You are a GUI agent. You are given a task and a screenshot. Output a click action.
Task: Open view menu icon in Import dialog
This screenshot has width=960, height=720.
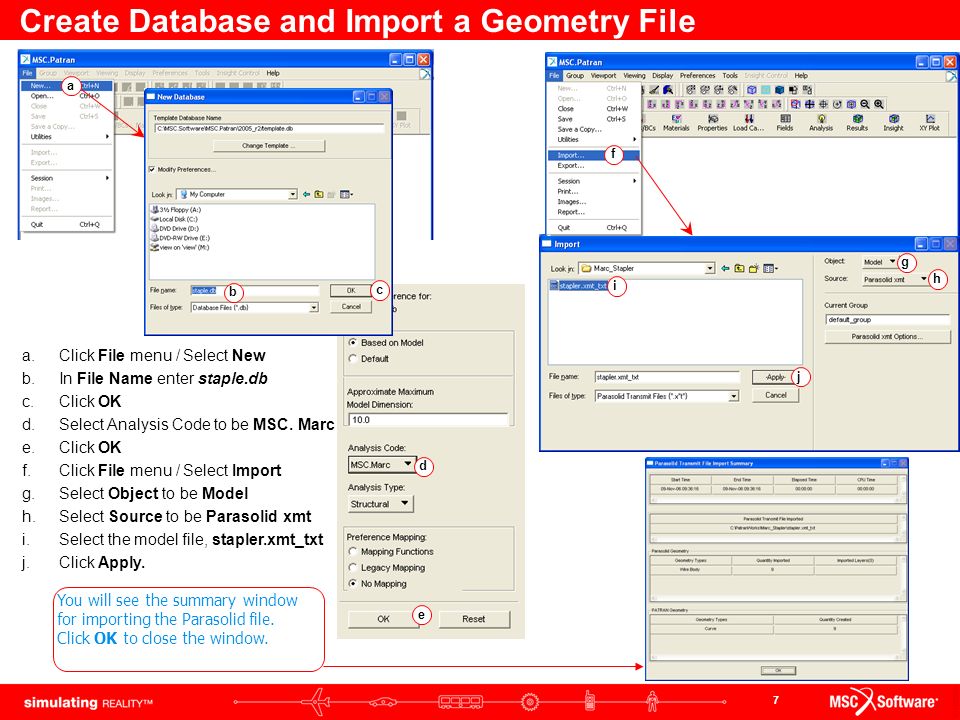click(x=770, y=268)
